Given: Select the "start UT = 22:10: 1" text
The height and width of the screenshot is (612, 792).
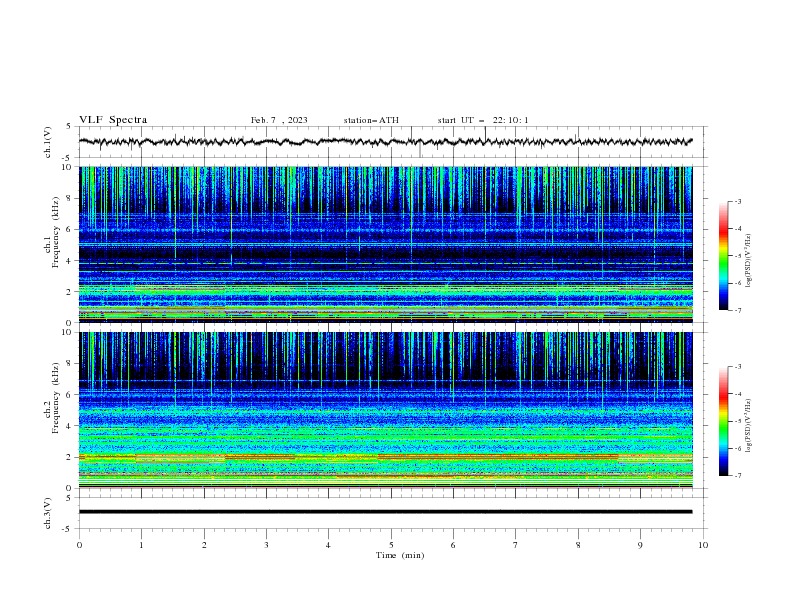Looking at the screenshot, I should [x=483, y=120].
